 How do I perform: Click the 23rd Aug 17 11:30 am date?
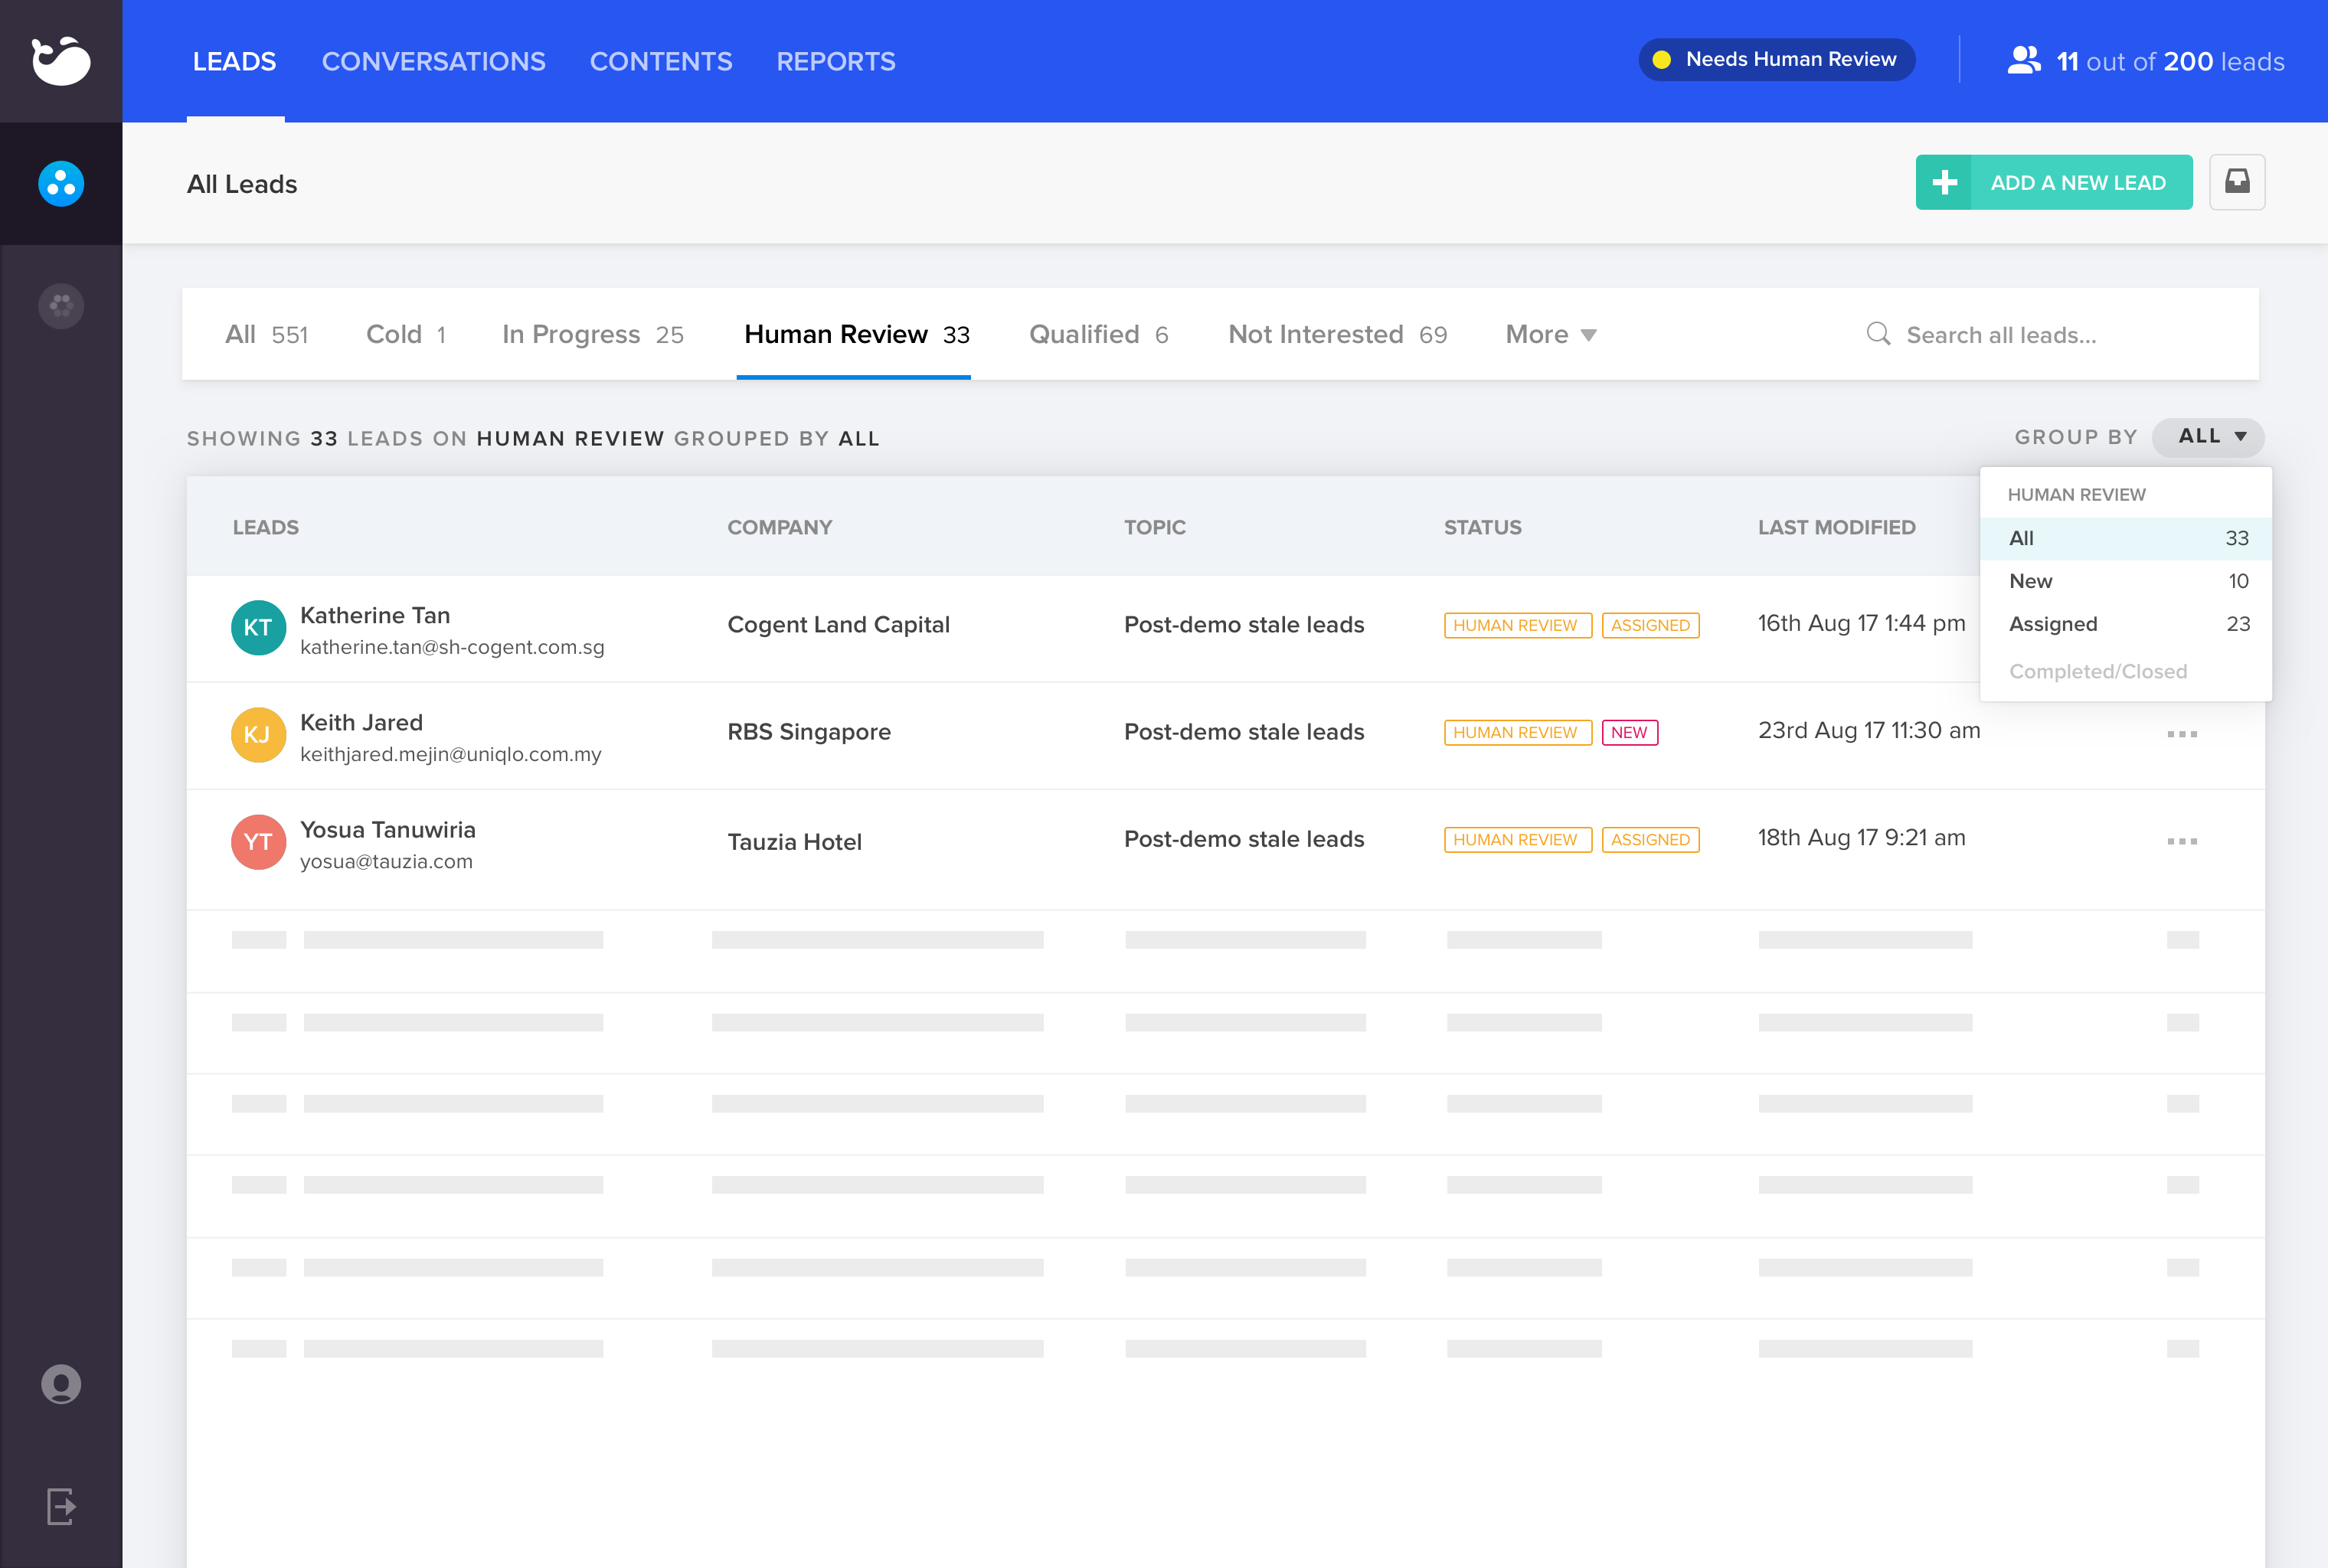[x=1869, y=730]
